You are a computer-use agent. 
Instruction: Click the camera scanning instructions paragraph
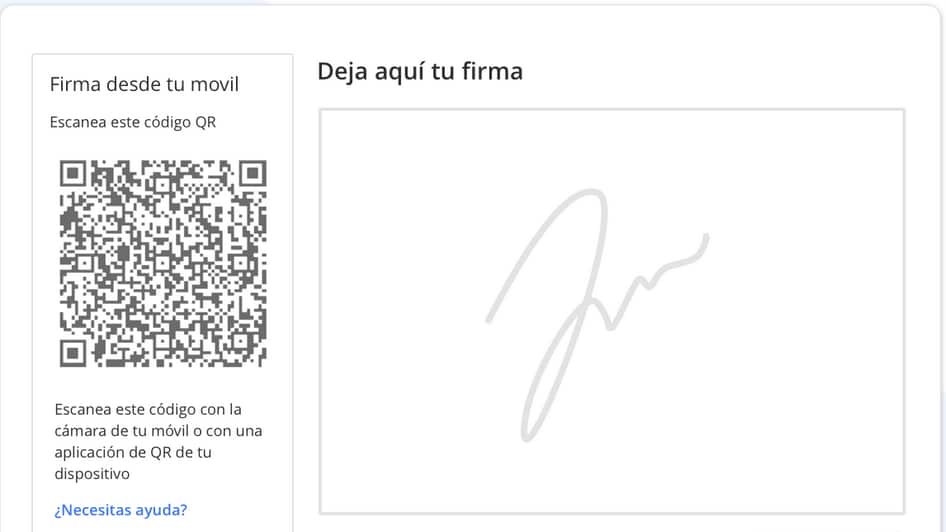point(158,442)
